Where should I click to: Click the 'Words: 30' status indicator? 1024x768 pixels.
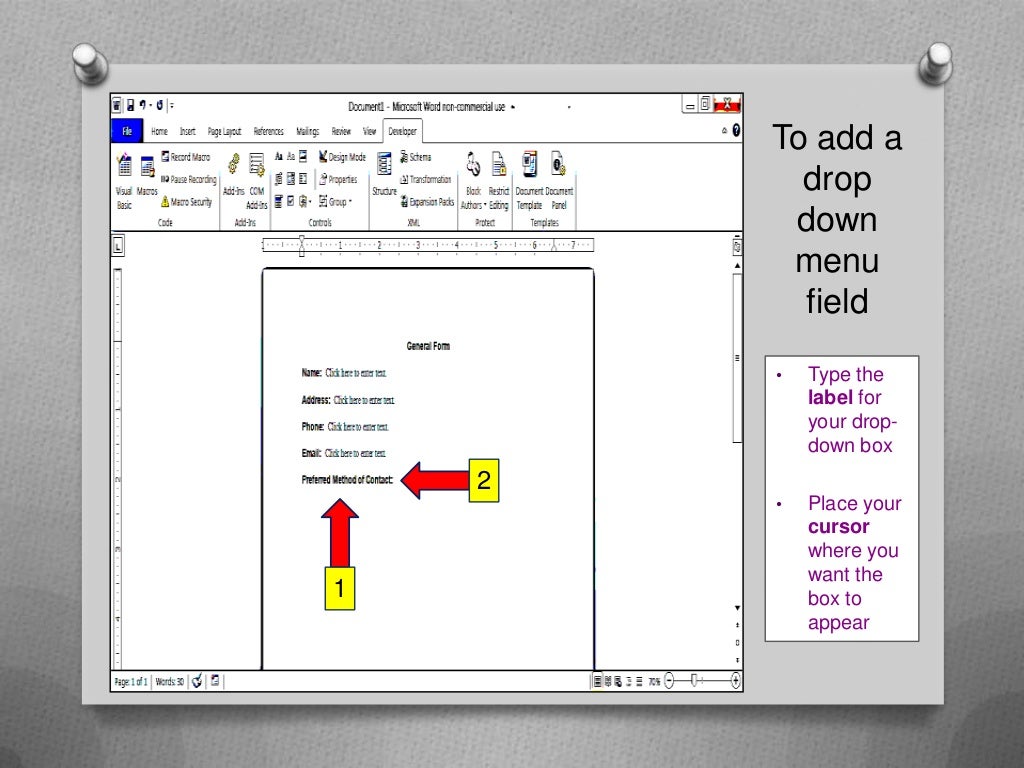[x=170, y=682]
